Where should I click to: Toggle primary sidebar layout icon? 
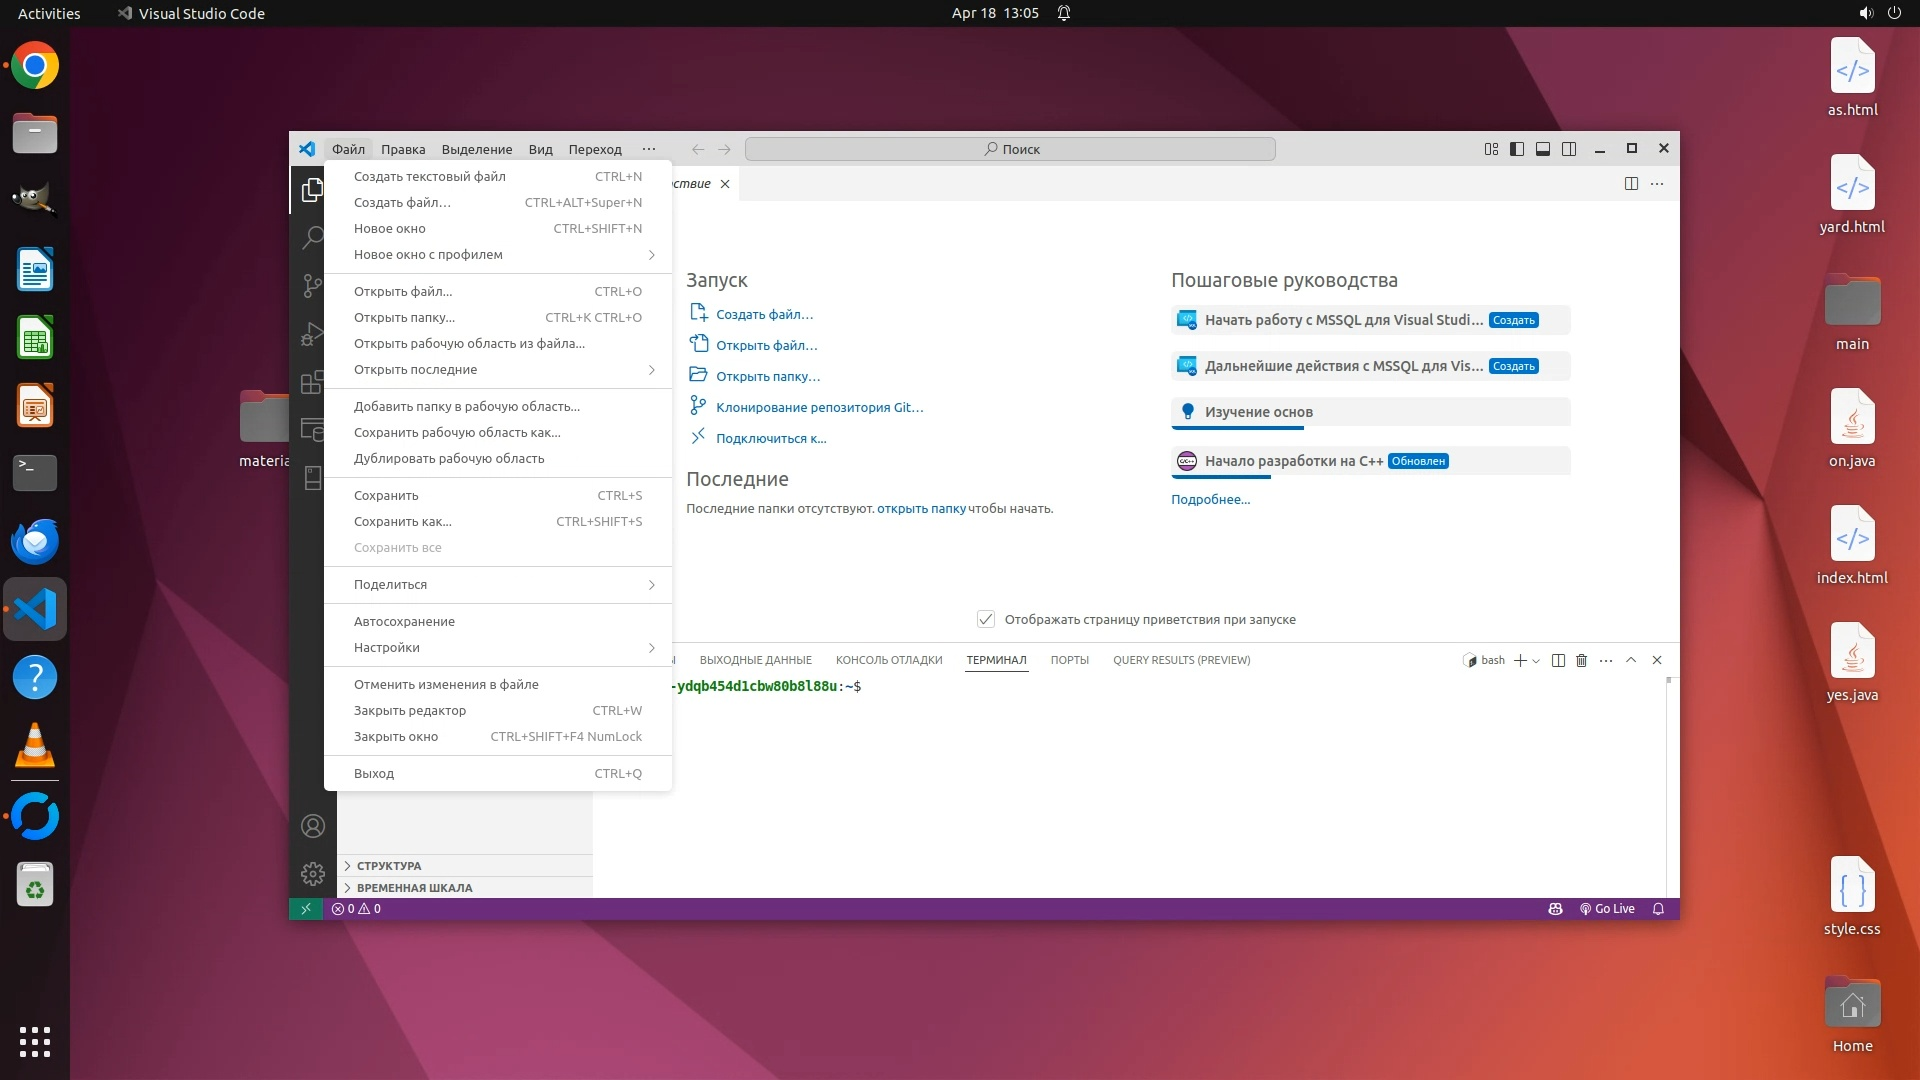tap(1517, 149)
